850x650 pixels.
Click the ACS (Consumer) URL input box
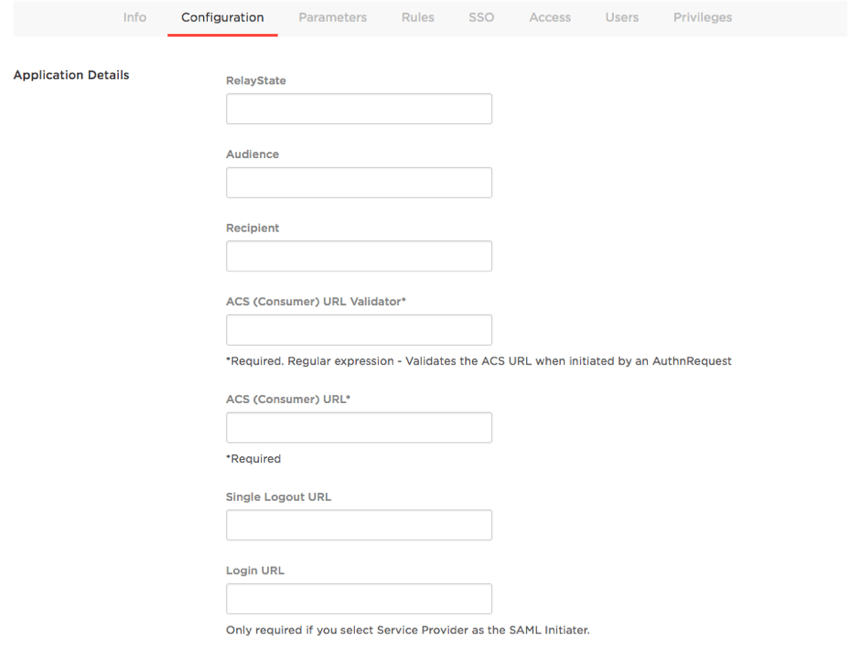[x=359, y=428]
